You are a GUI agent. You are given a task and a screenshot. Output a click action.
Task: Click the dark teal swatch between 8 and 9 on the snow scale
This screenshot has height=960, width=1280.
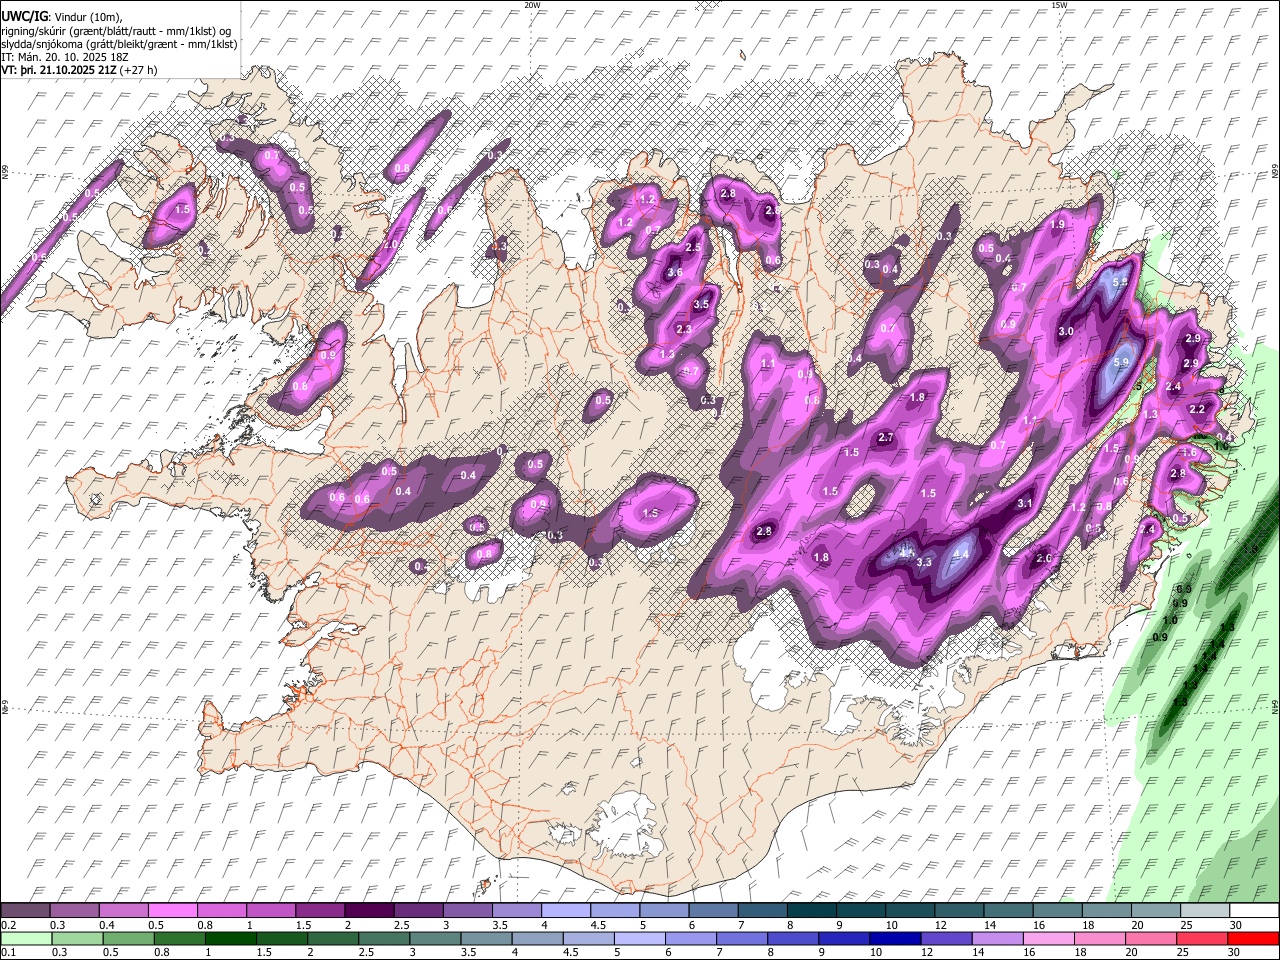point(812,911)
